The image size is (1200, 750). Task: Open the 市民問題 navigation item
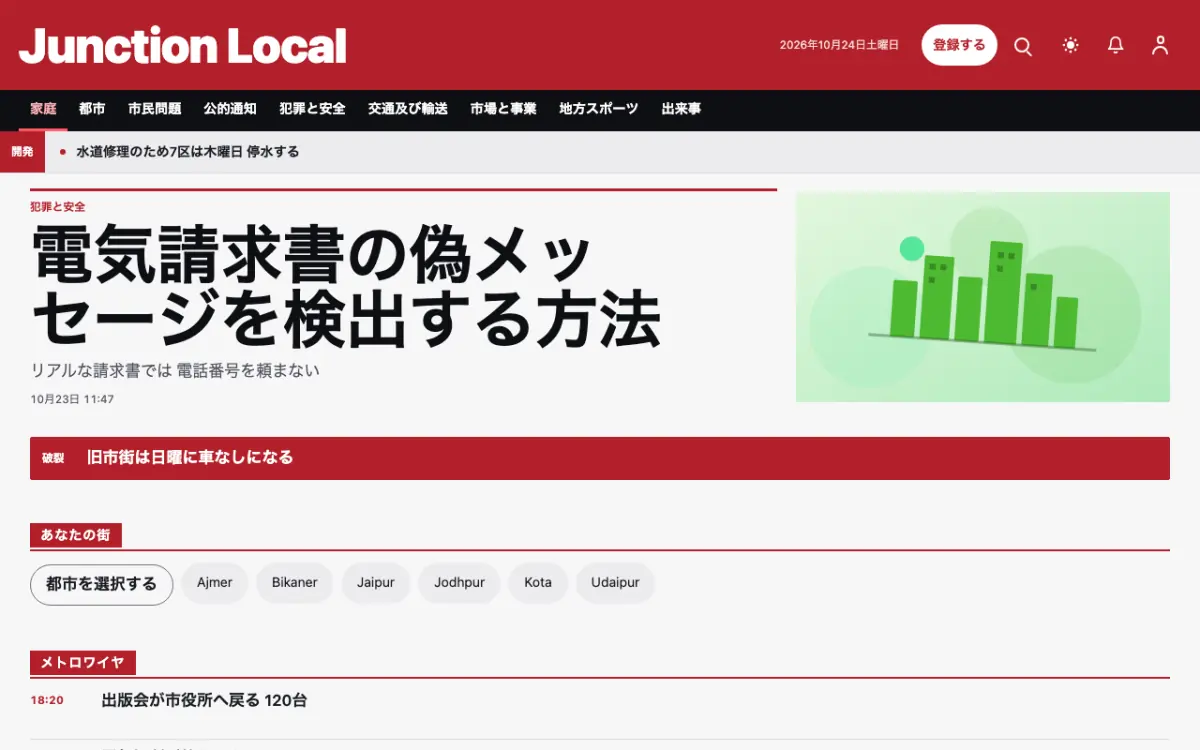point(154,109)
